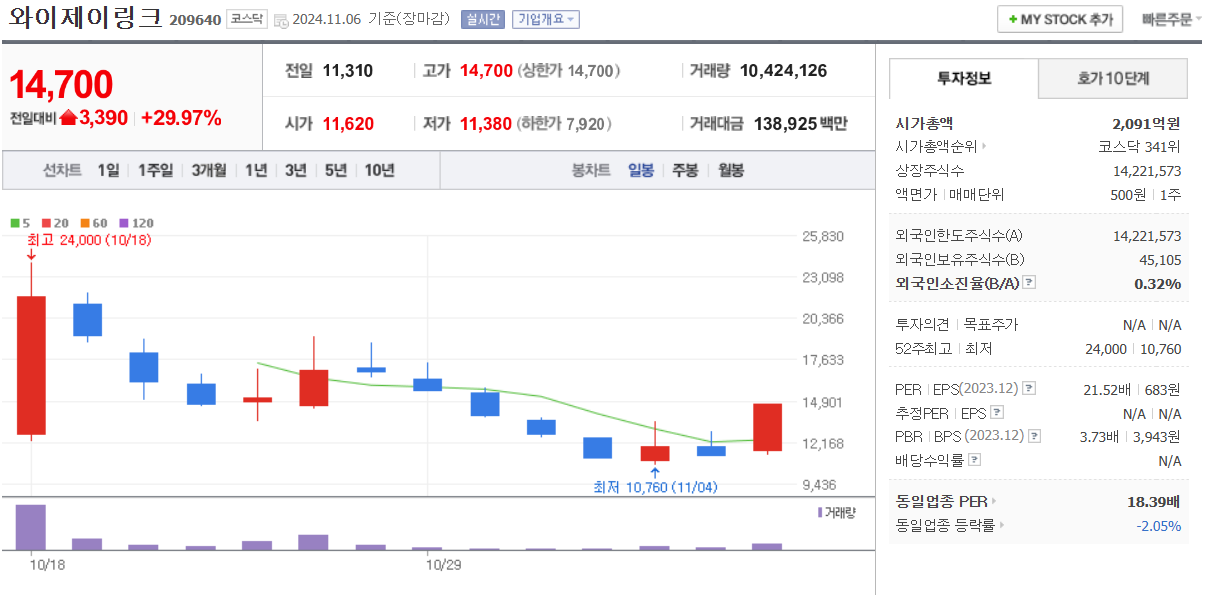Screen dimensions: 1205x595
Task: Click help icon next to 외국인소진율(B/A)
Action: pos(1029,283)
